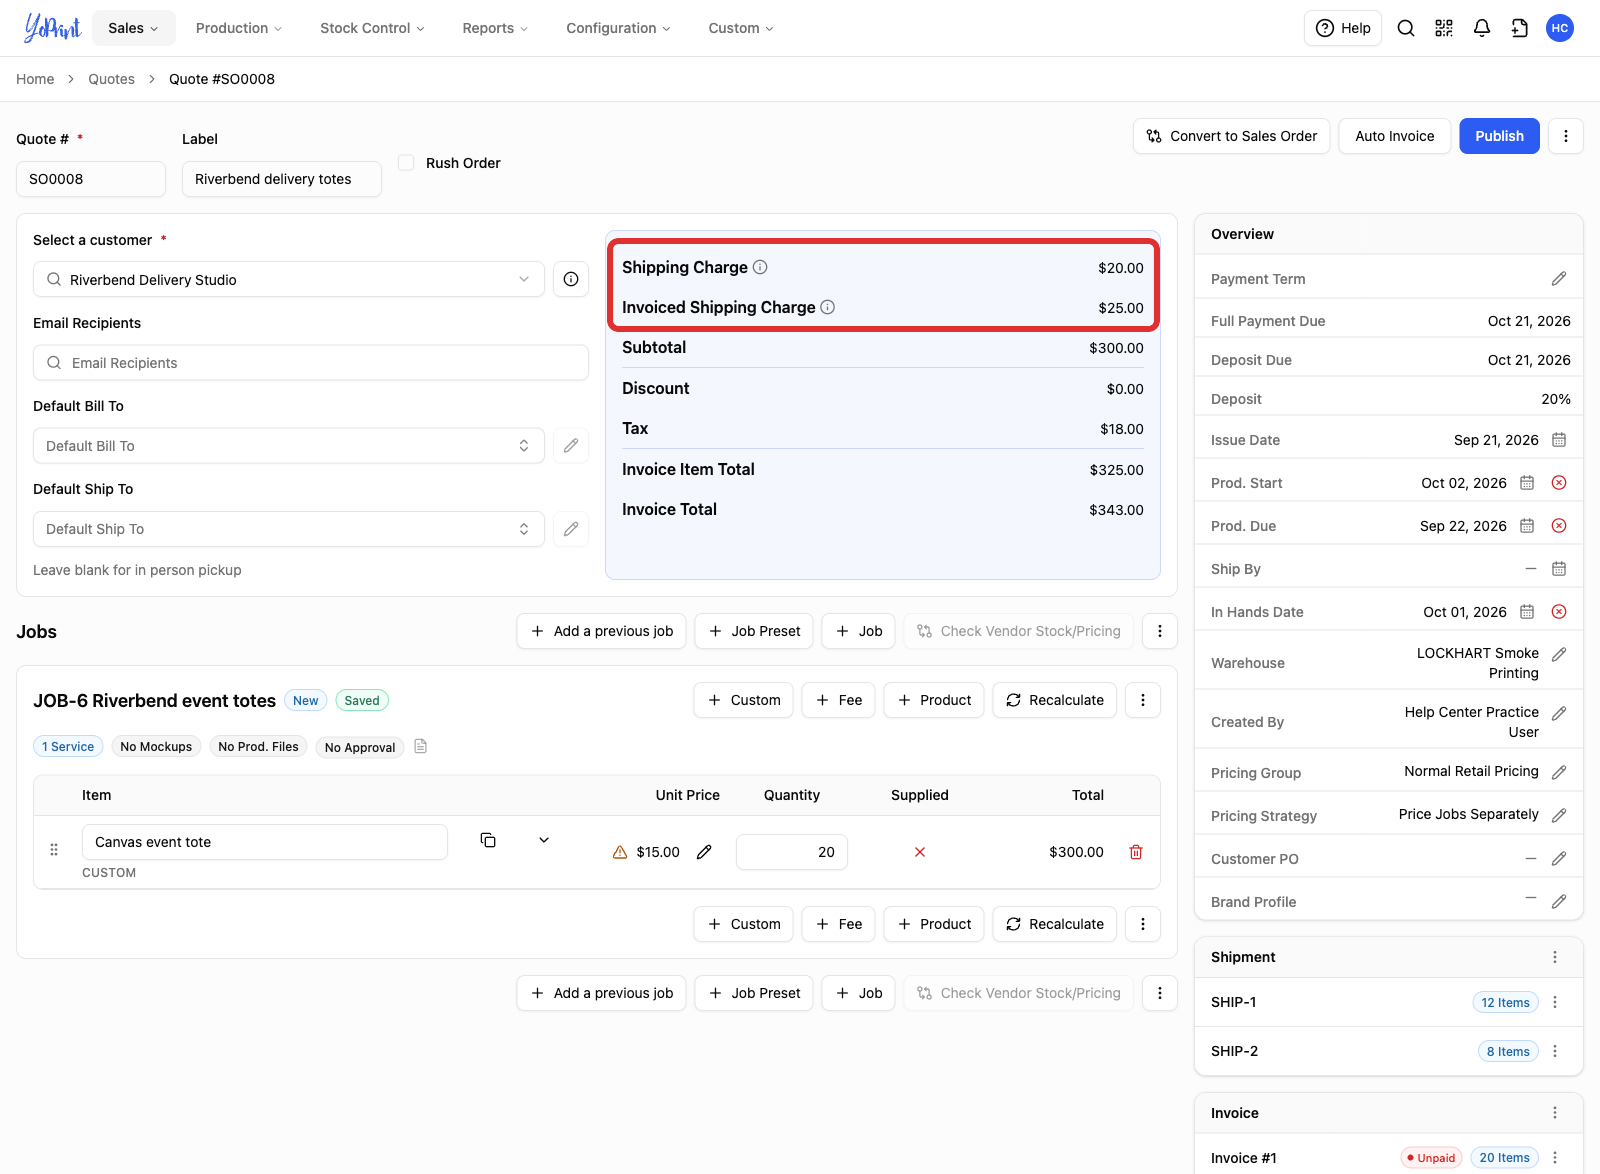Click the Quote # SO0008 field
This screenshot has width=1600, height=1174.
tap(91, 179)
